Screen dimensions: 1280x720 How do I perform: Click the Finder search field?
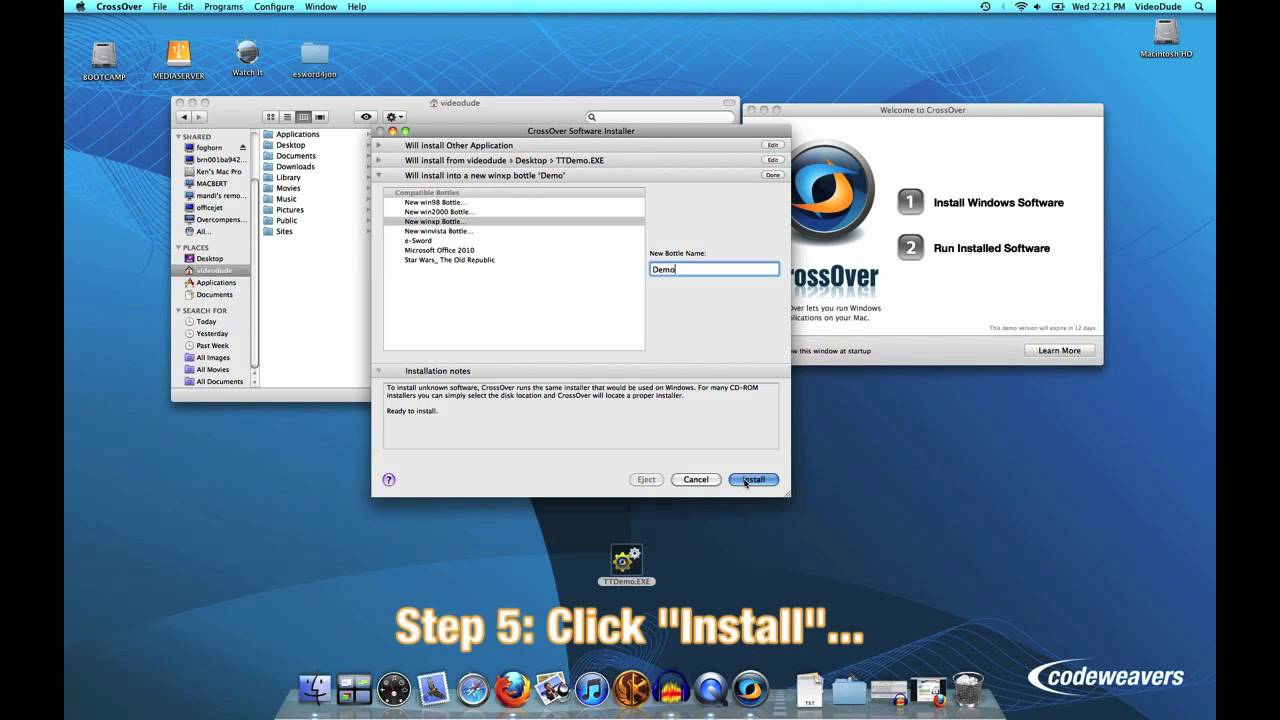point(661,117)
